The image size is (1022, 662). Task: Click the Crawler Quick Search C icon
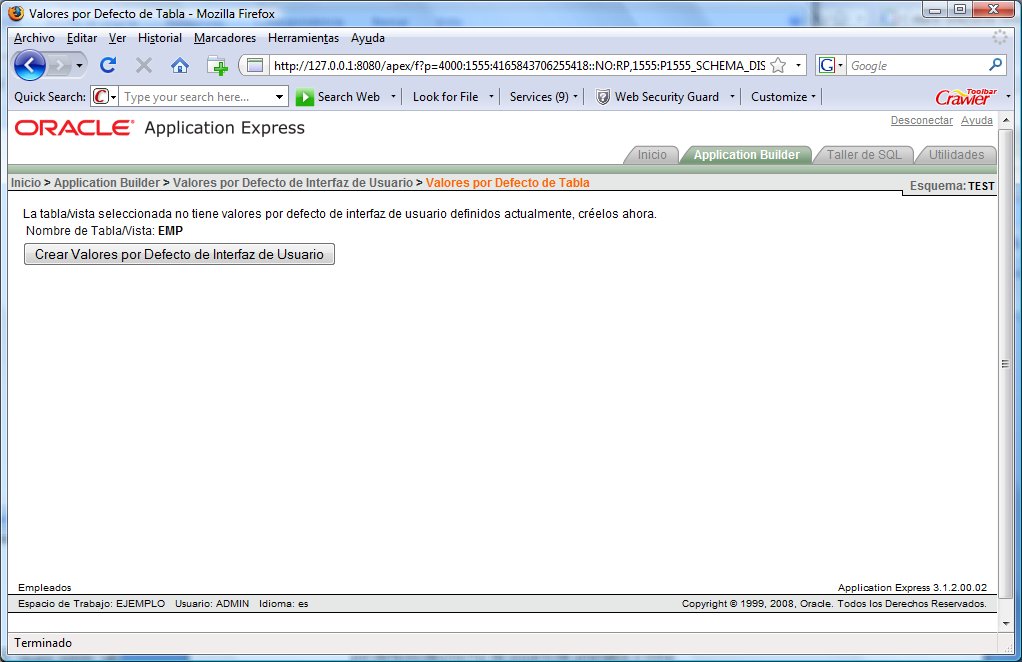(100, 97)
